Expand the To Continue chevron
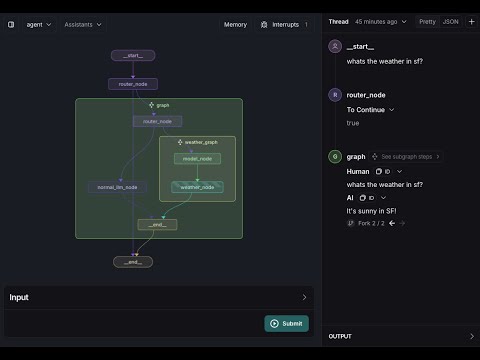The width and height of the screenshot is (480, 360). pyautogui.click(x=392, y=110)
